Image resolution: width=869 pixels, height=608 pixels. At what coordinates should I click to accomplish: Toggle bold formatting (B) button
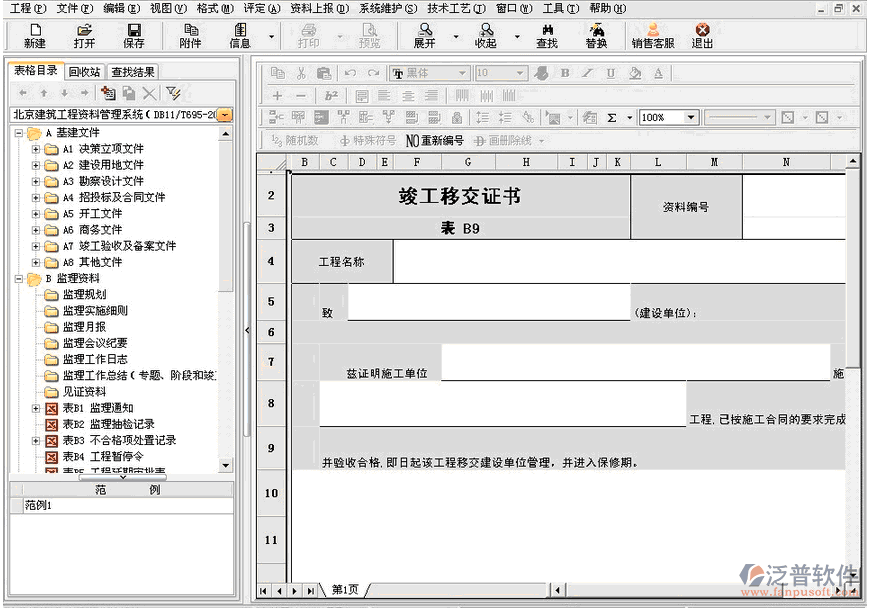tap(565, 73)
